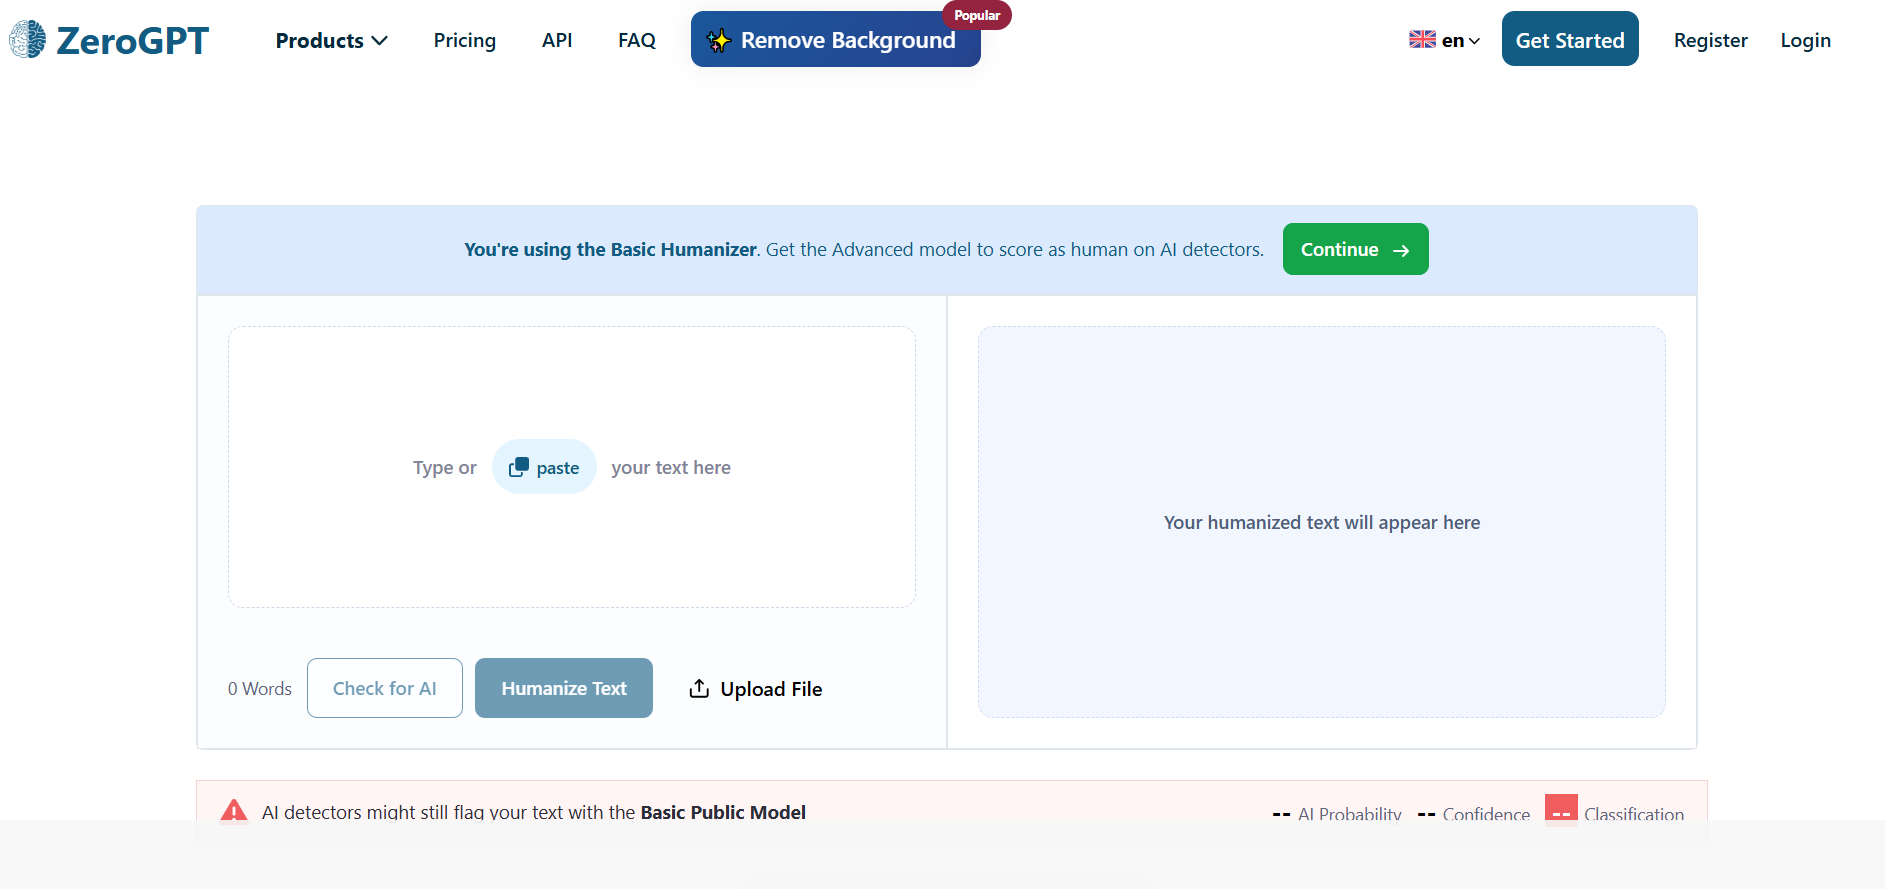Click the ZeroGPT brain logo icon

click(28, 40)
